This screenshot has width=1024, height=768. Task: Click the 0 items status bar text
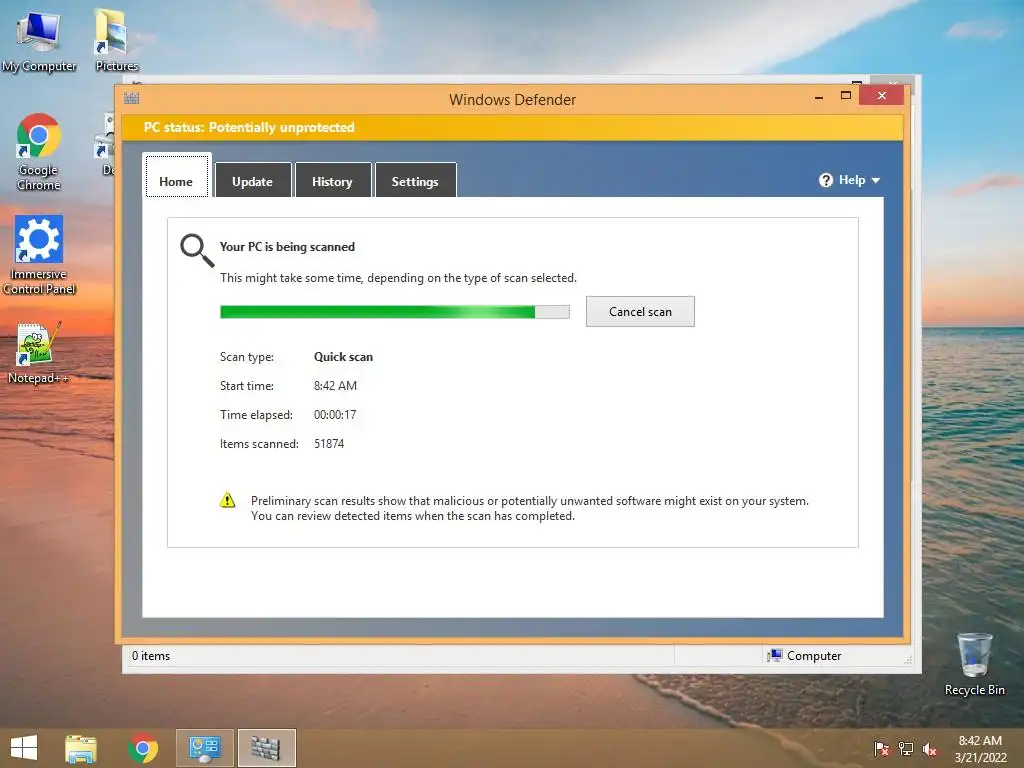(151, 656)
